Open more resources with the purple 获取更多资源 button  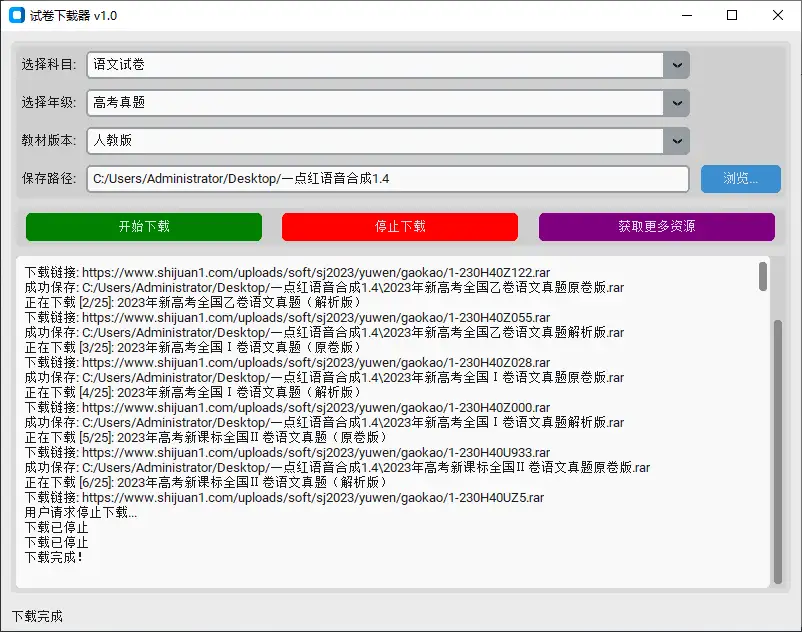656,227
